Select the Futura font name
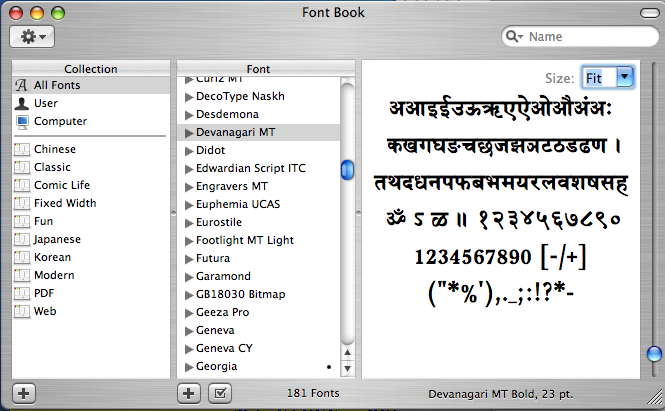Screen dimensions: 665x411 pos(213,258)
